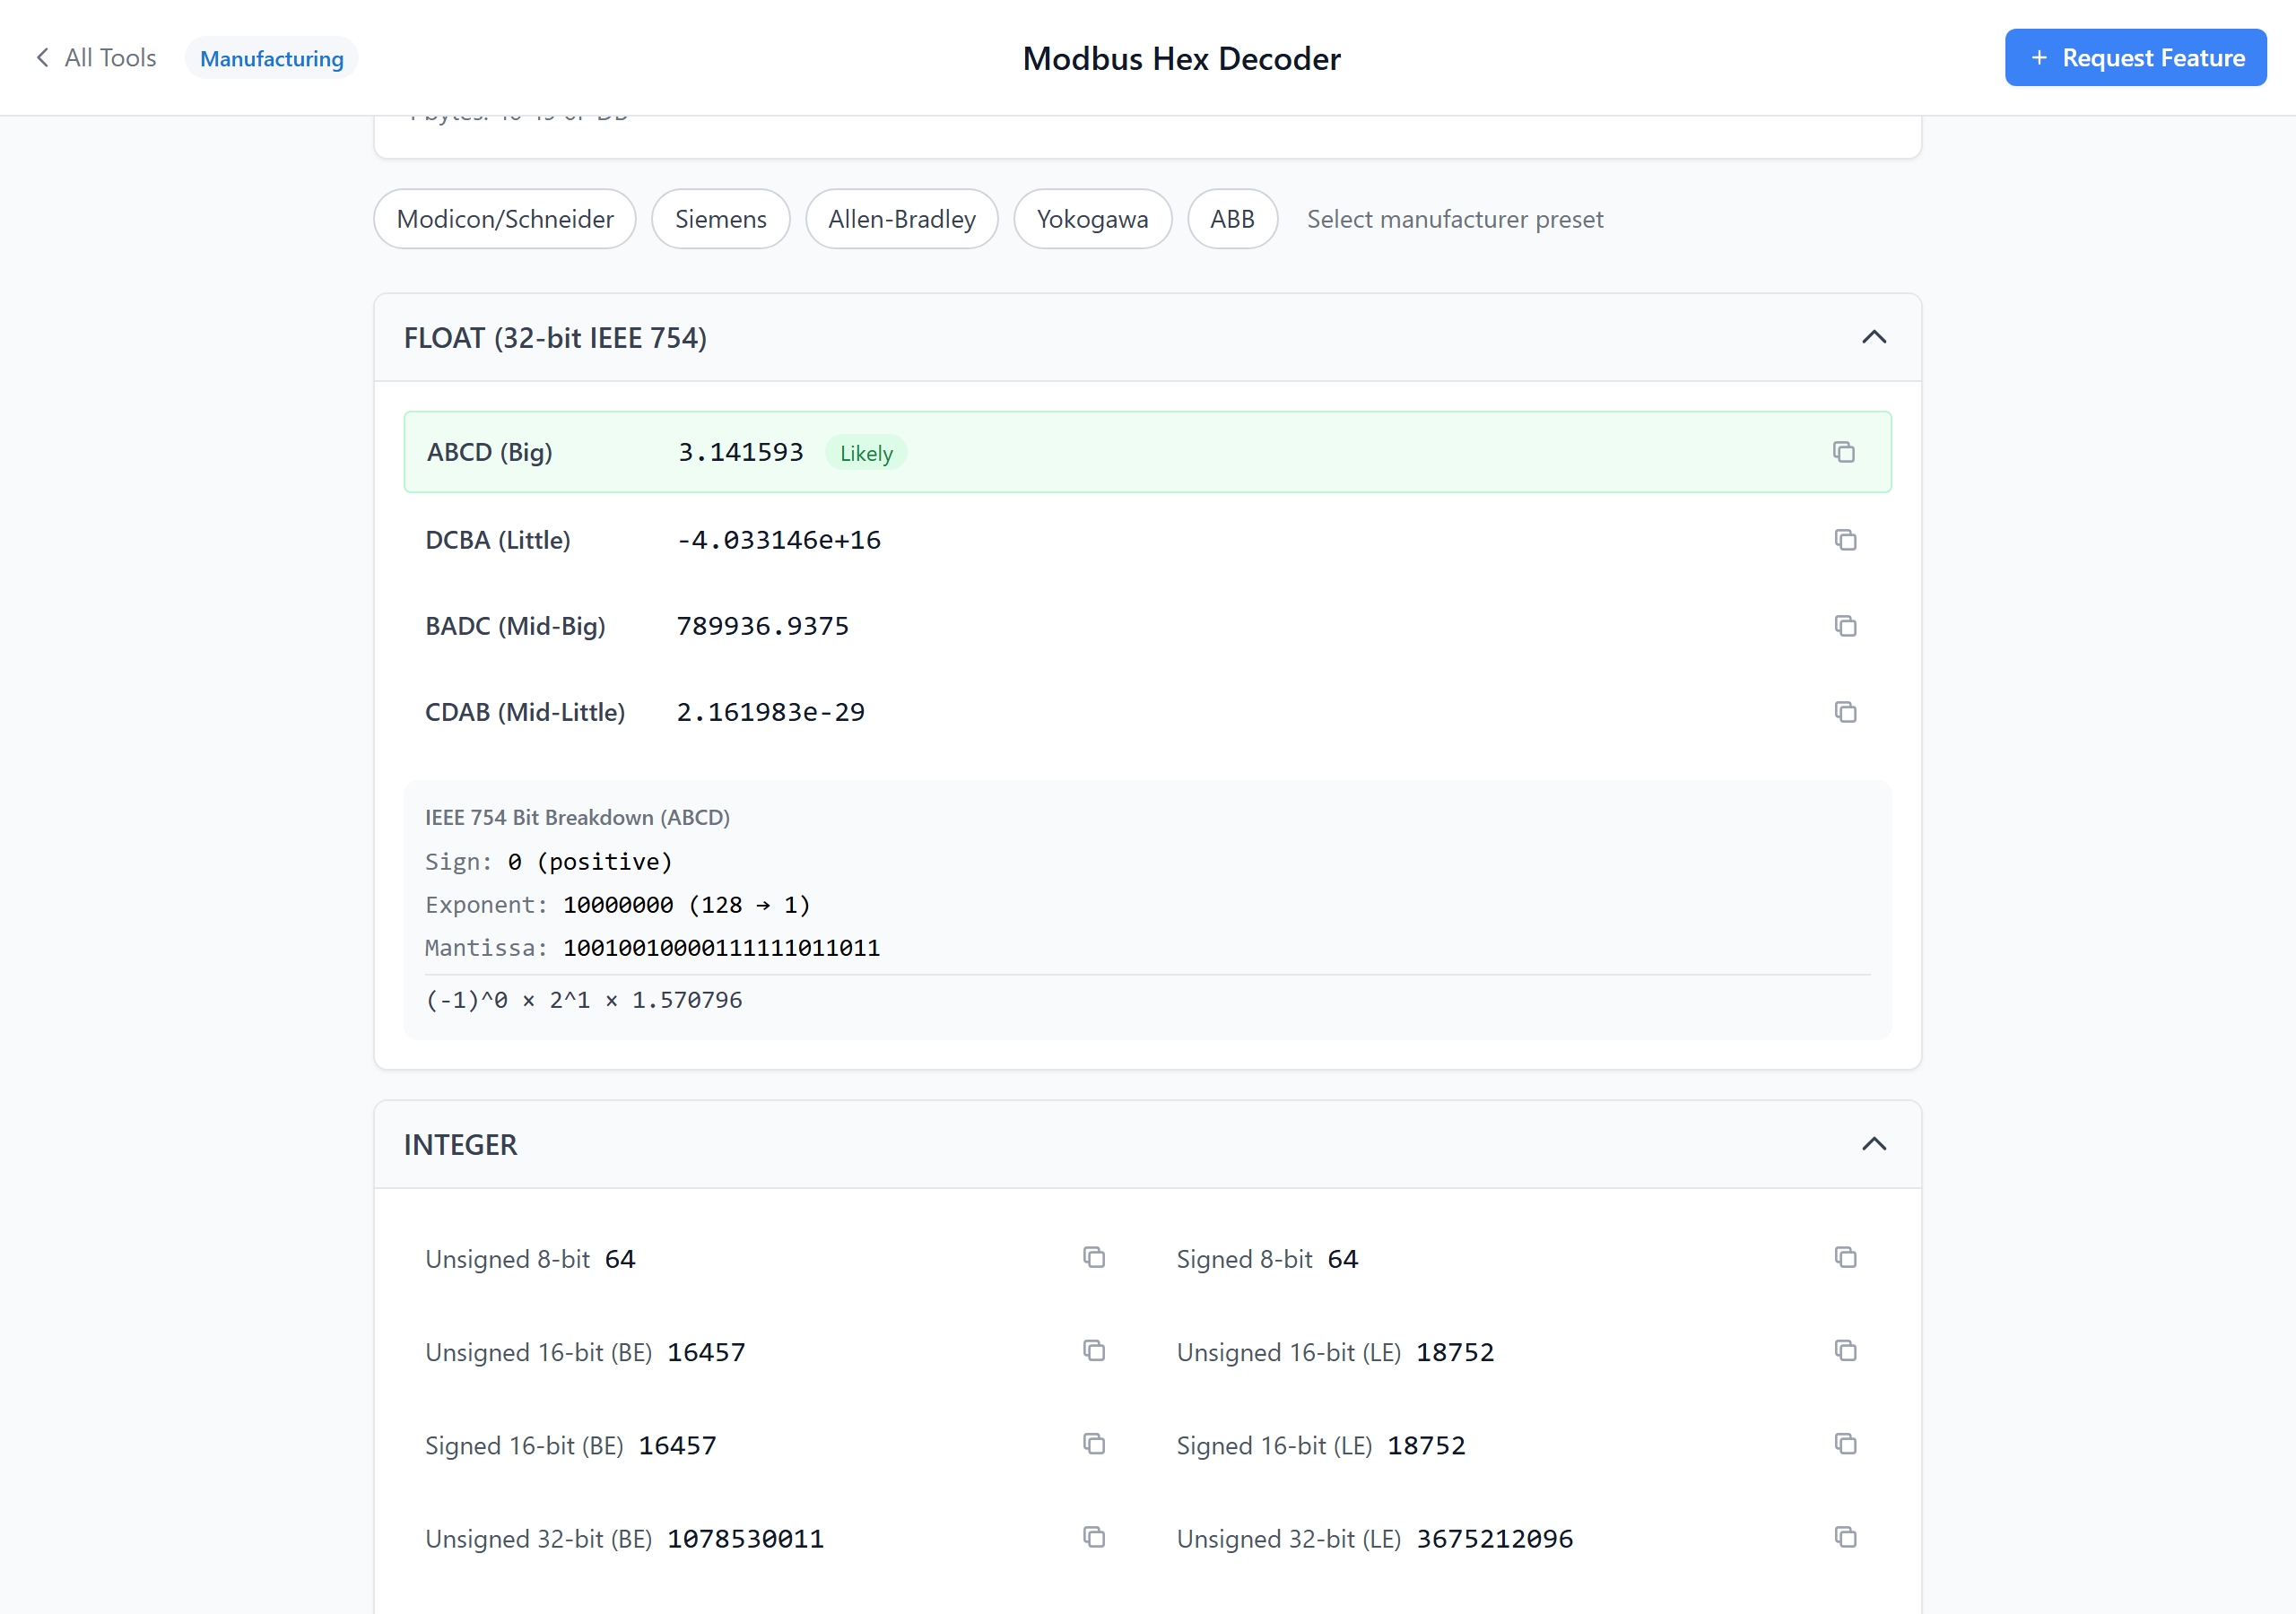Image resolution: width=2296 pixels, height=1614 pixels.
Task: Collapse the INTEGER section
Action: point(1874,1144)
